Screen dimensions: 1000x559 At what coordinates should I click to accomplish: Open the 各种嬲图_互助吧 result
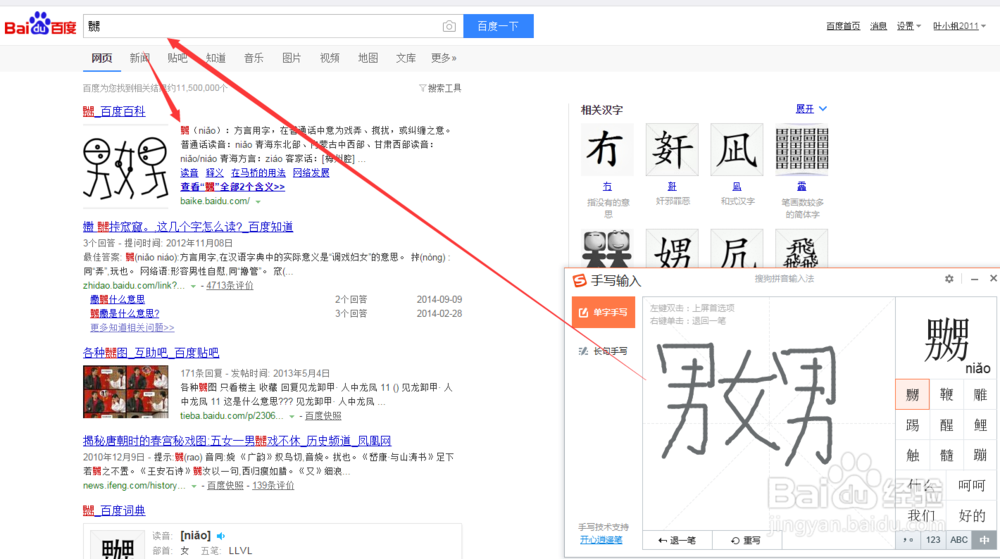pos(151,352)
